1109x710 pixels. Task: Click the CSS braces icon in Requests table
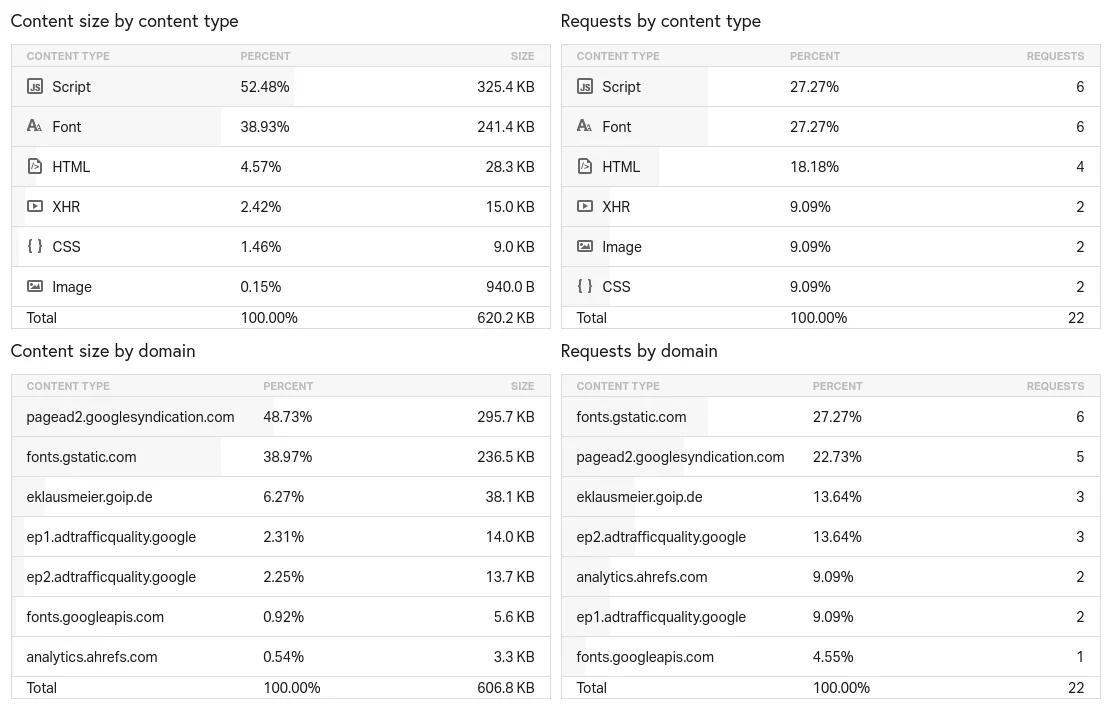point(585,287)
